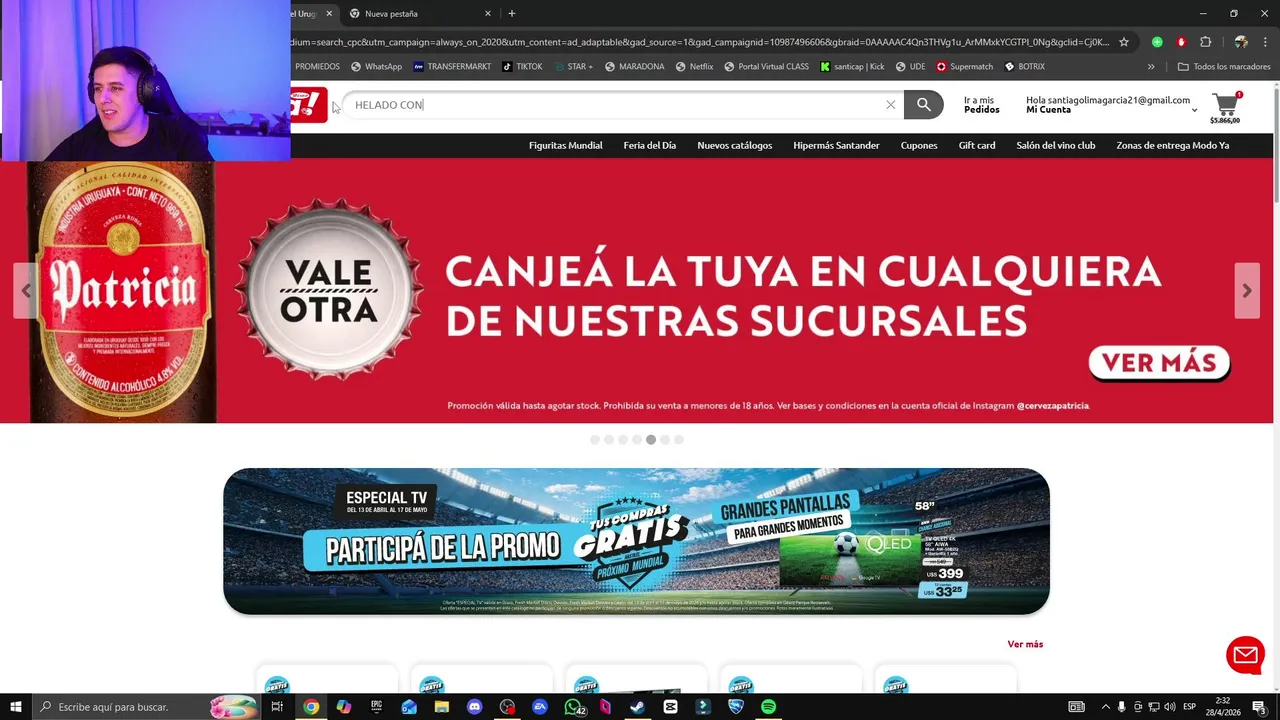Select the first carousel dot
The height and width of the screenshot is (720, 1280).
(x=595, y=440)
